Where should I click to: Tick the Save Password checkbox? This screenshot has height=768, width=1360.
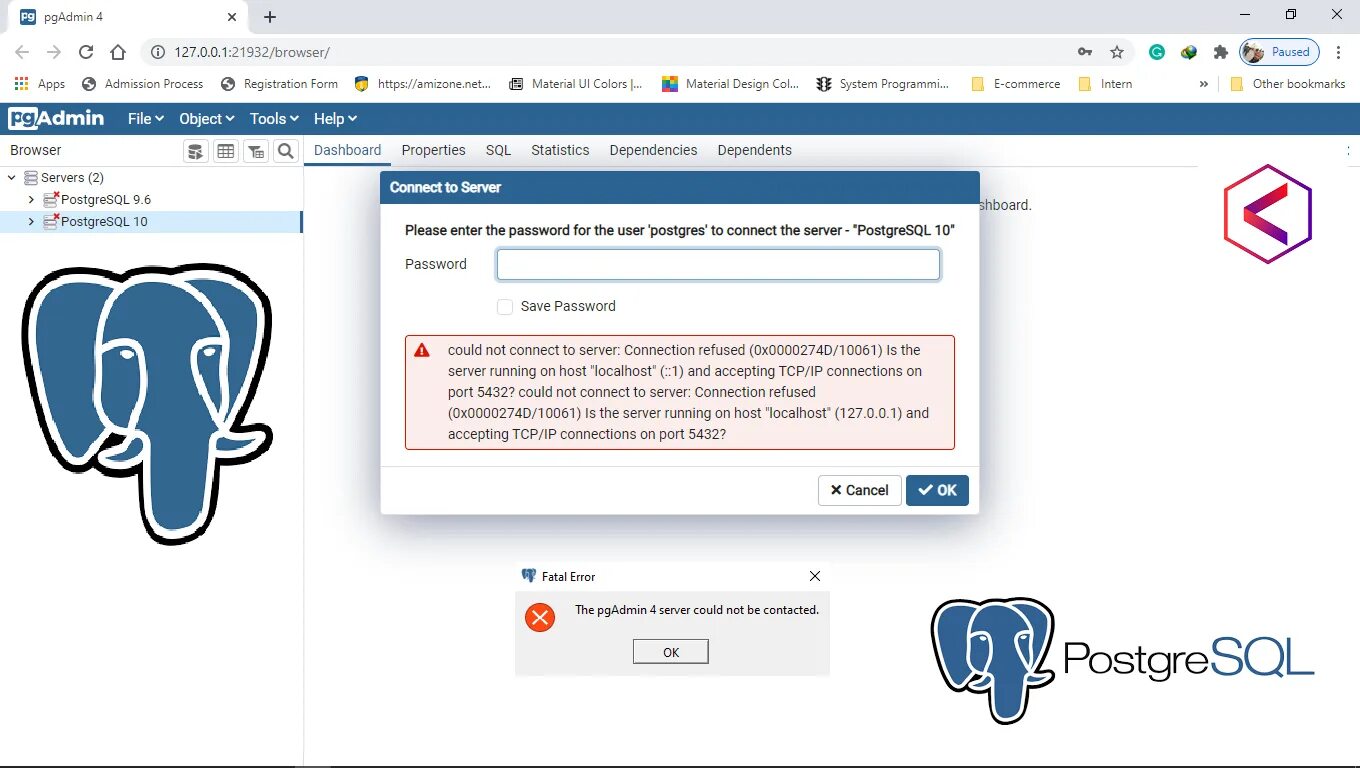click(505, 307)
